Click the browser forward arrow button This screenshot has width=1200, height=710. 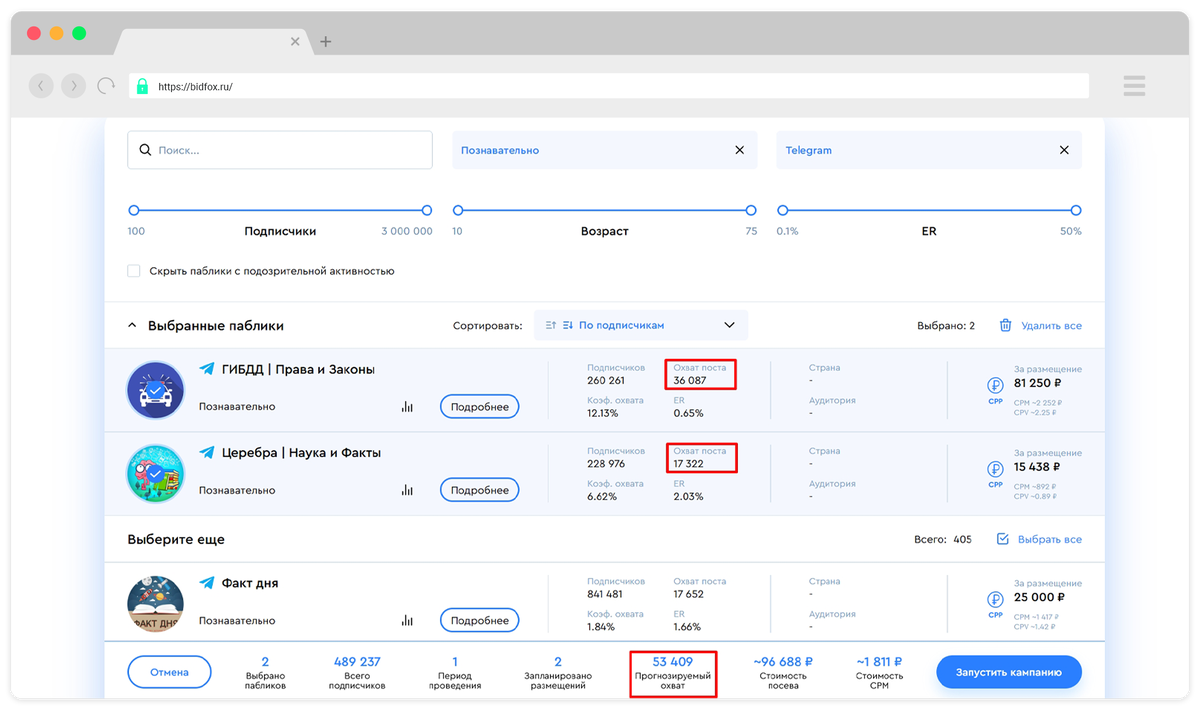[x=73, y=86]
